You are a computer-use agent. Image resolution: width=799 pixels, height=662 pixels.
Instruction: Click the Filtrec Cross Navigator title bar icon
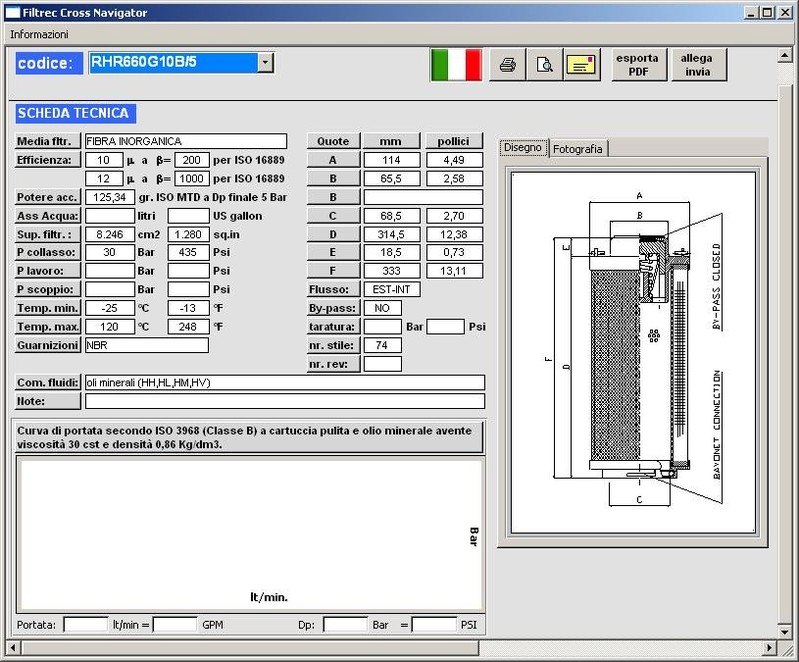click(x=12, y=12)
